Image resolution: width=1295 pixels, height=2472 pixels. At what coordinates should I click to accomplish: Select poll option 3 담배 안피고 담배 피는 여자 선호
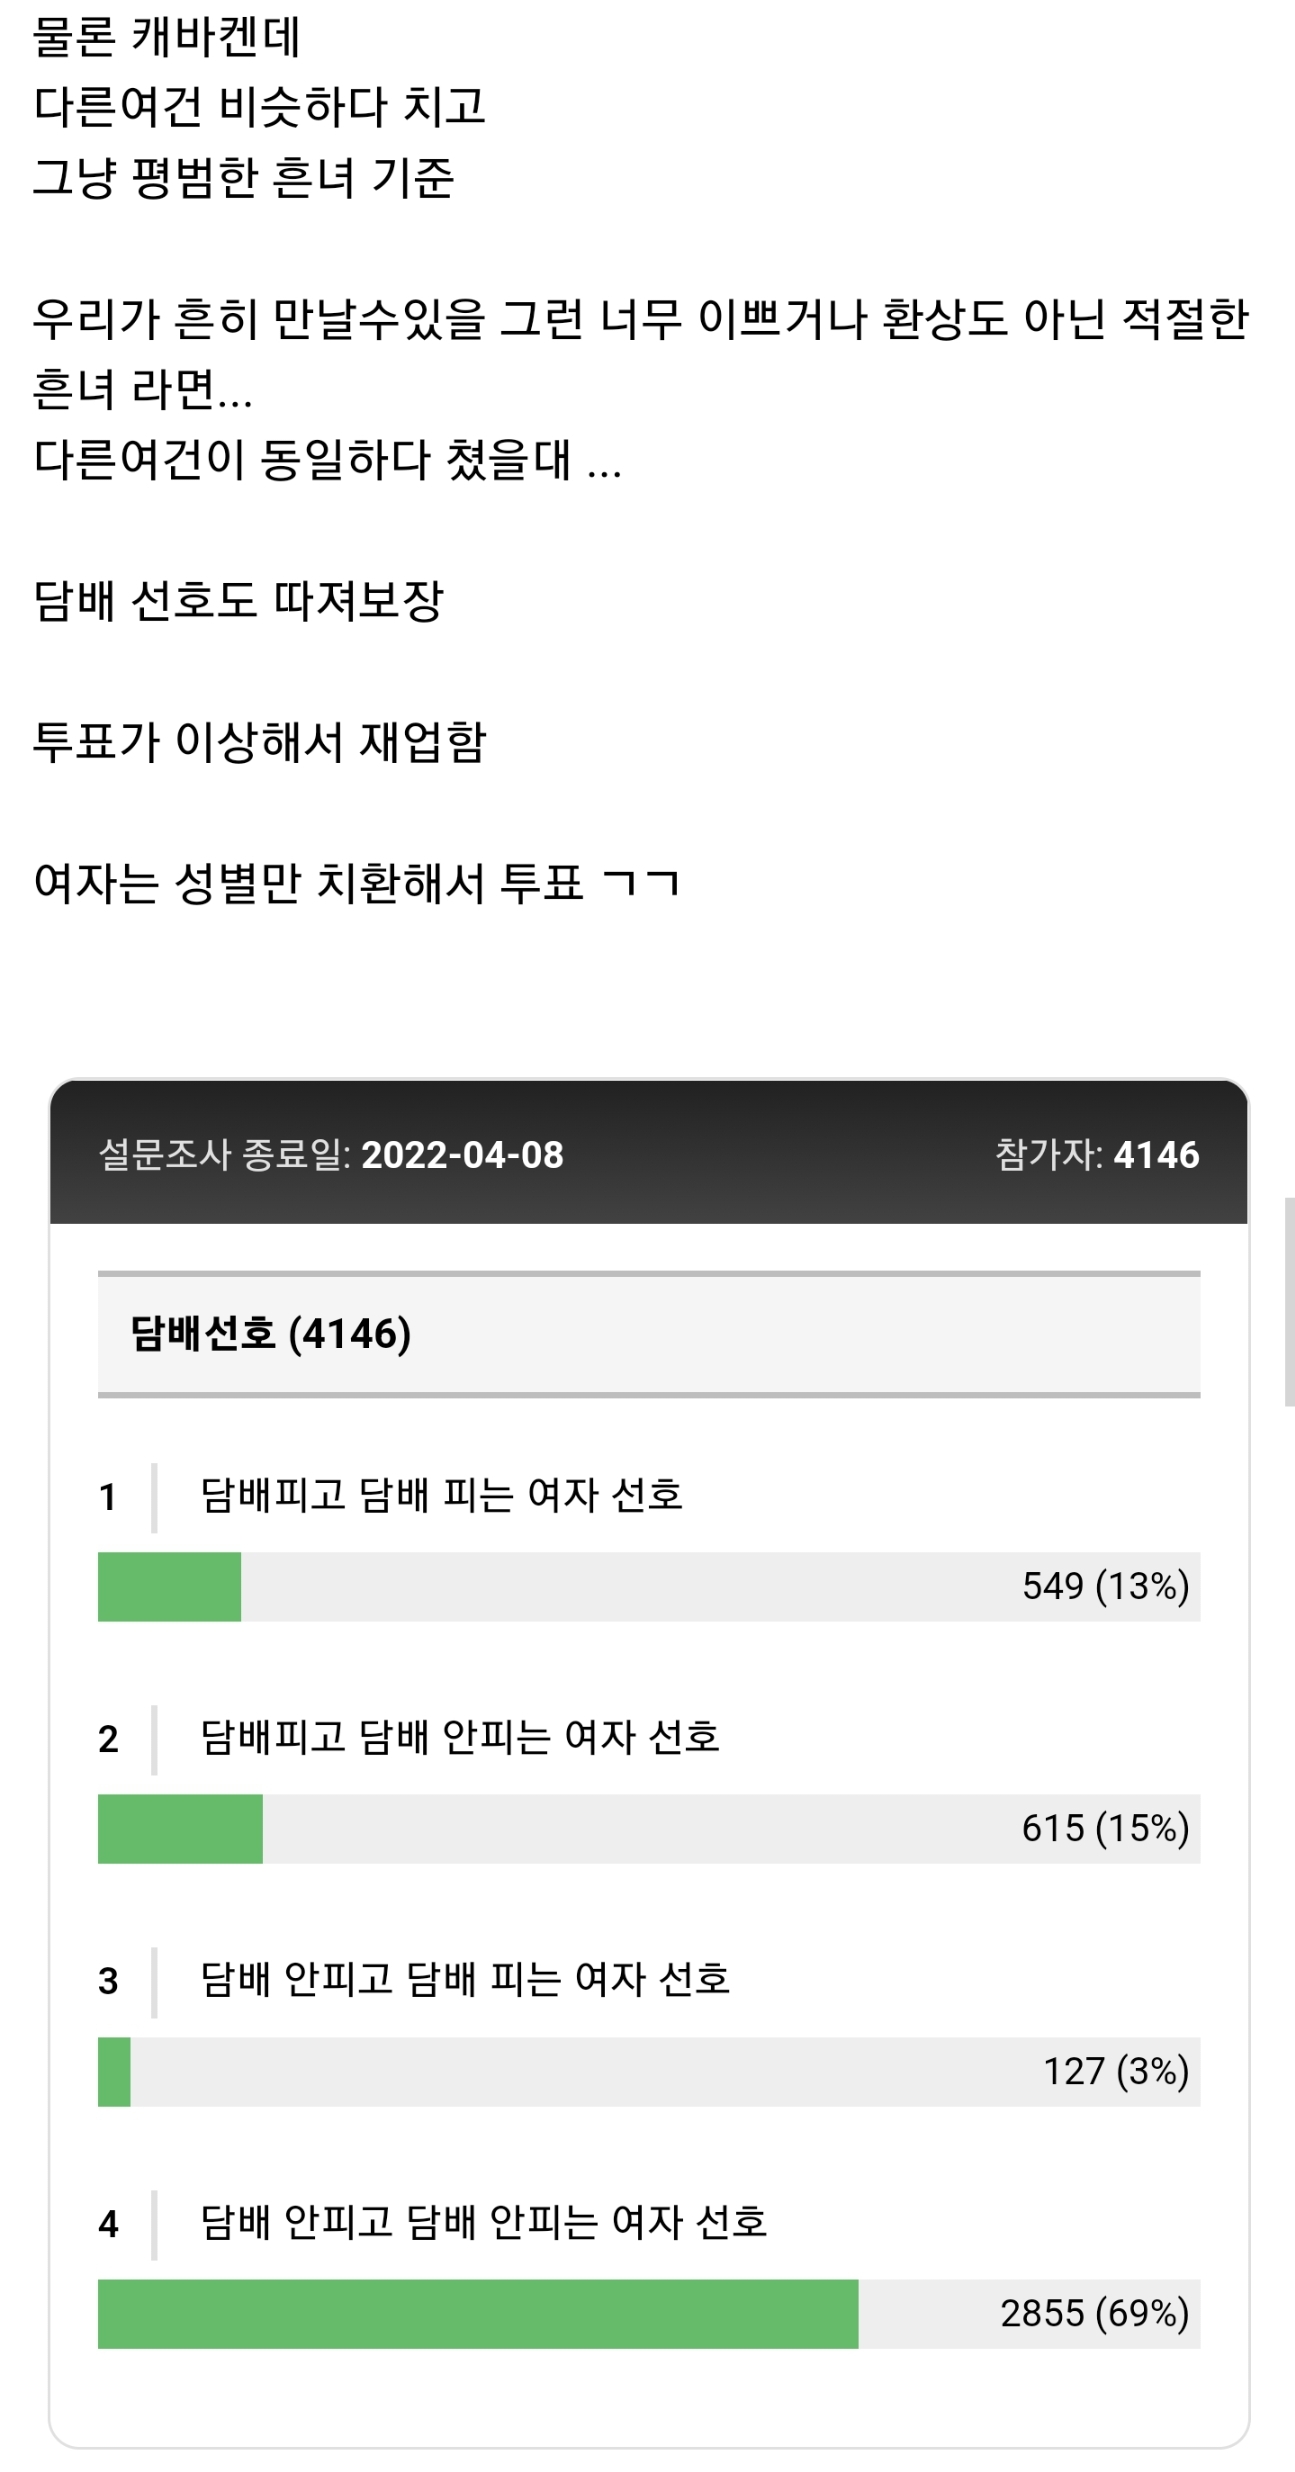465,1980
